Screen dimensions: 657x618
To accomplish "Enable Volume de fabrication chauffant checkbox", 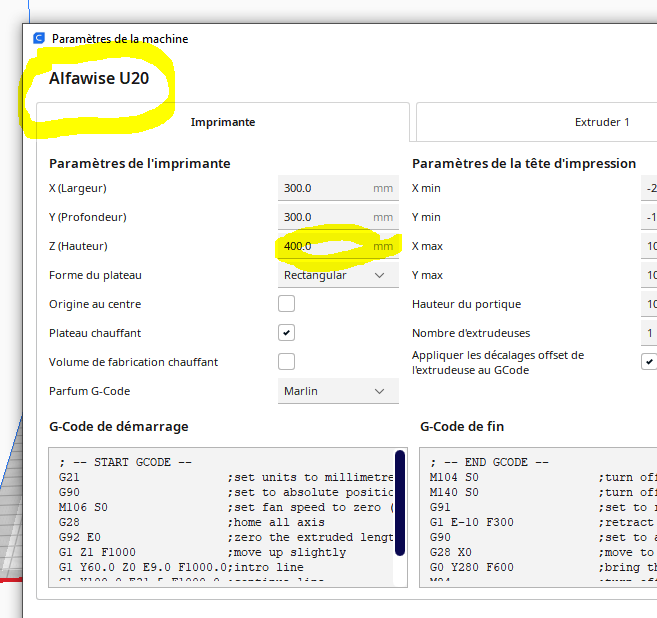I will [x=286, y=362].
